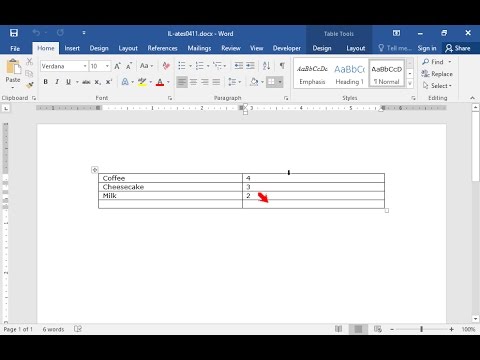Adjust the zoom slider
Image resolution: width=480 pixels, height=360 pixels.
coord(421,329)
